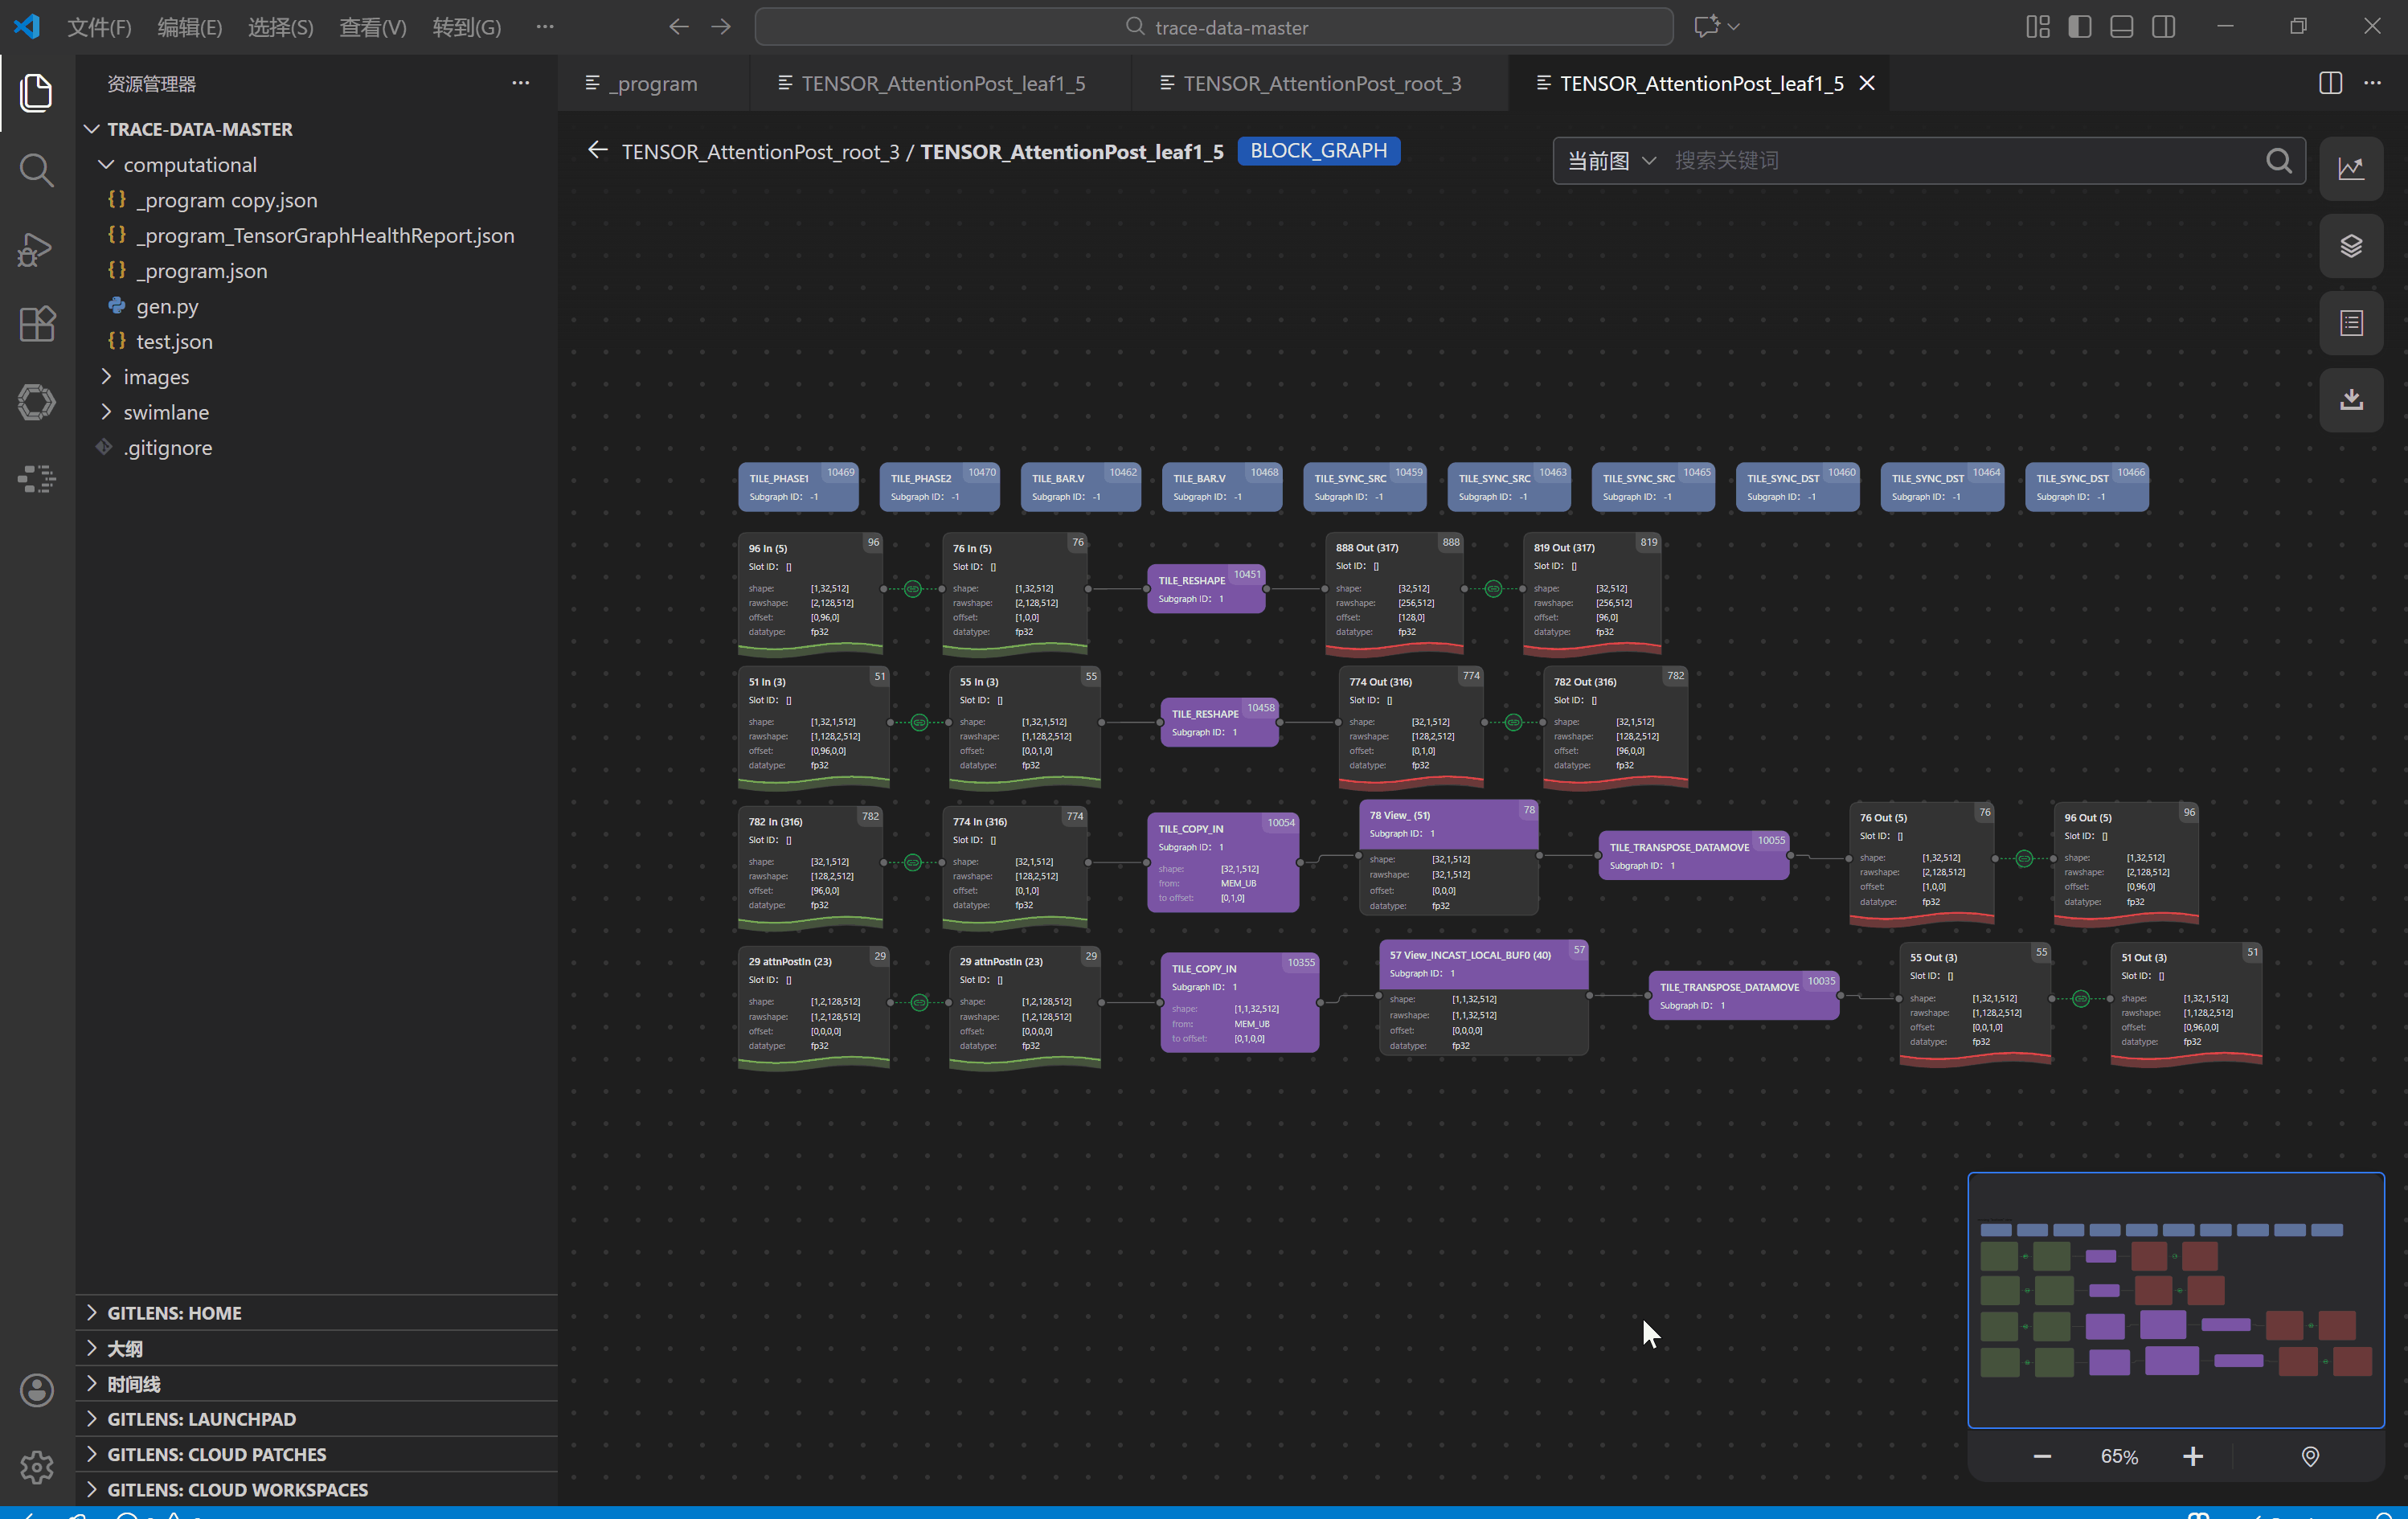Open the Search view in activity bar
2408x1519 pixels.
point(36,170)
